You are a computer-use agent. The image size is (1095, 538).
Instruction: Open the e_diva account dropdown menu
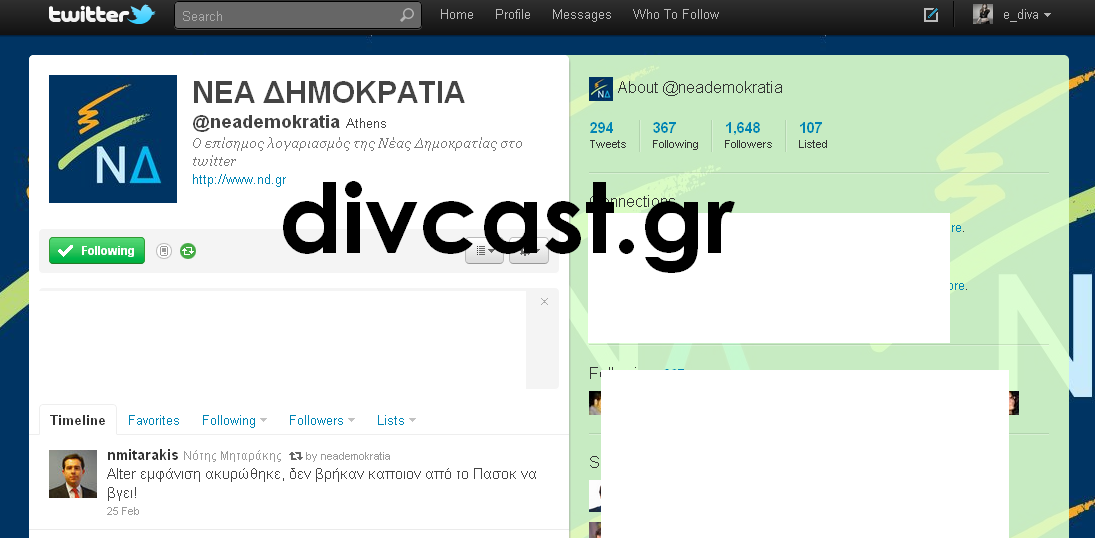coord(1027,15)
